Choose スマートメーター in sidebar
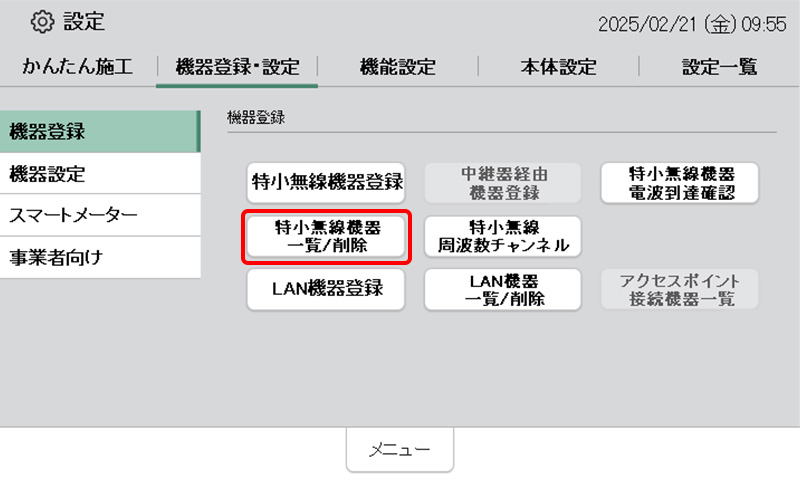Screen dimensions: 800x480 coord(100,215)
